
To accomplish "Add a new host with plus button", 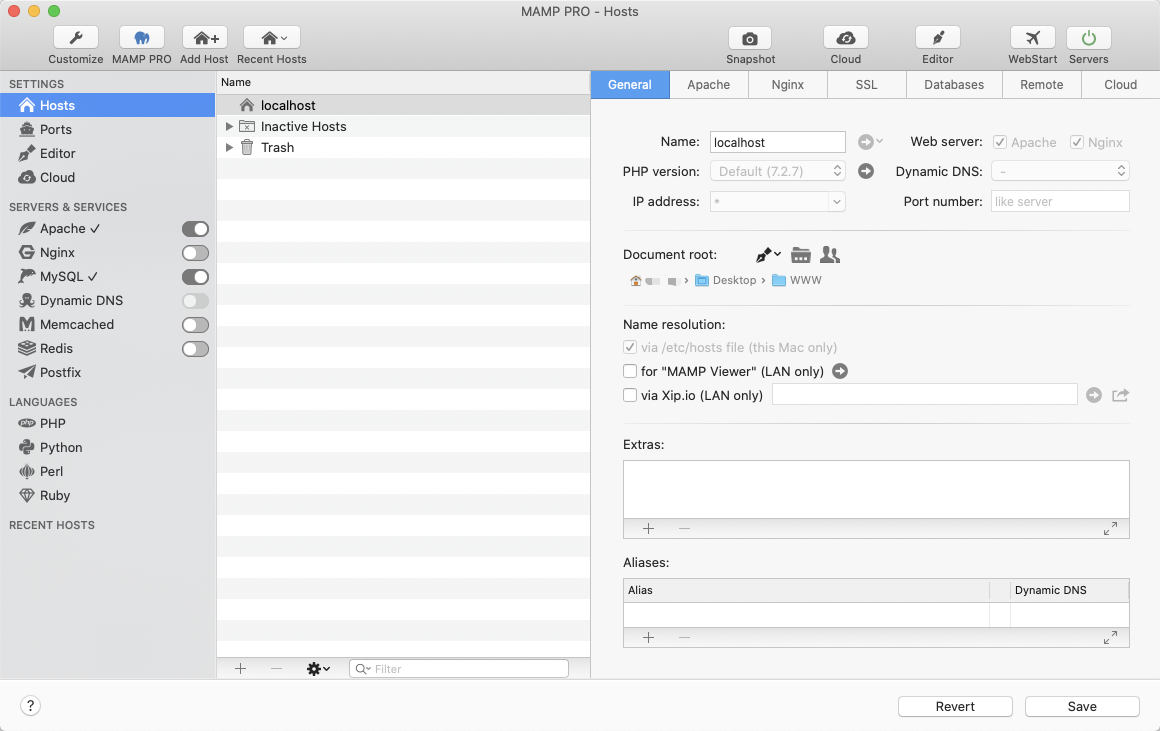I will point(240,669).
